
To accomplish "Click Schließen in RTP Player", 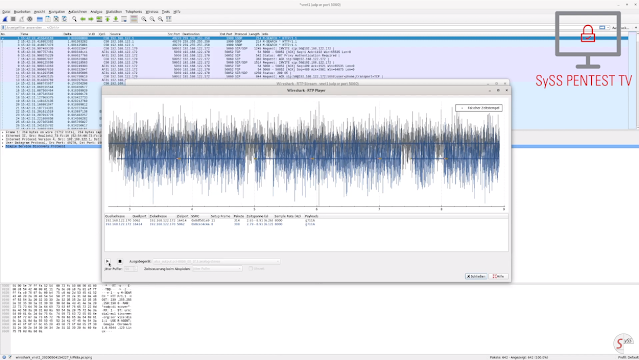I will pyautogui.click(x=476, y=276).
